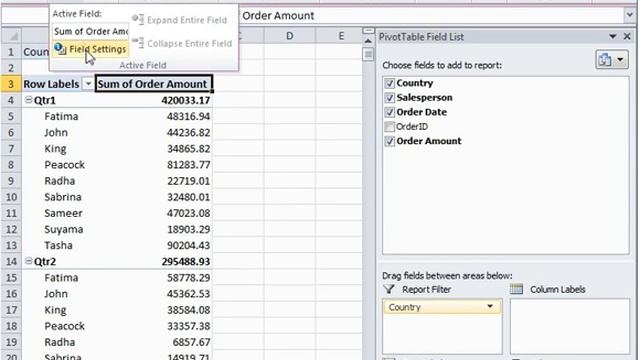Select row 3 header

click(11, 84)
